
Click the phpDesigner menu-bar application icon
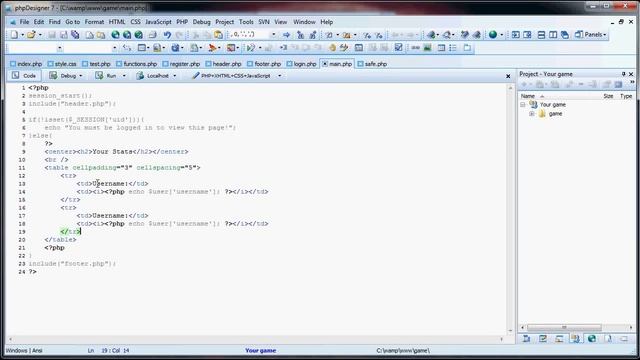coord(13,22)
